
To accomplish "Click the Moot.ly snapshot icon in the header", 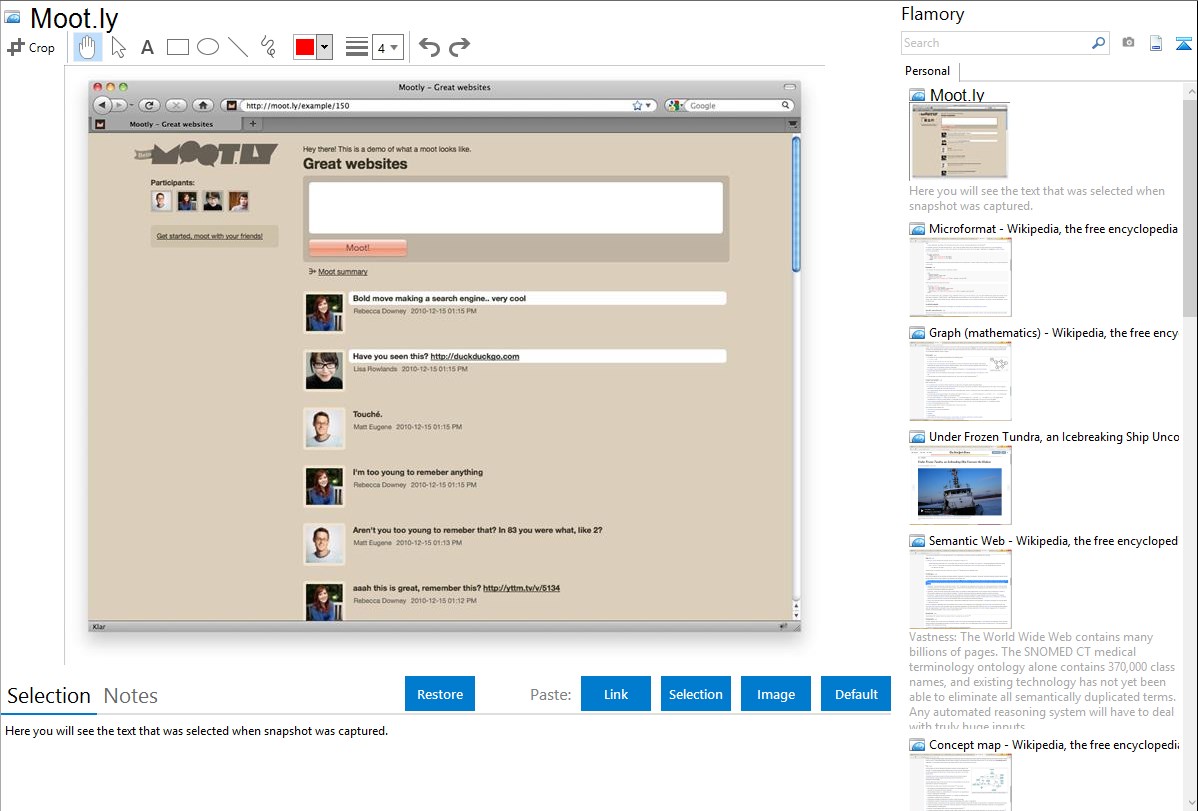I will pyautogui.click(x=12, y=17).
